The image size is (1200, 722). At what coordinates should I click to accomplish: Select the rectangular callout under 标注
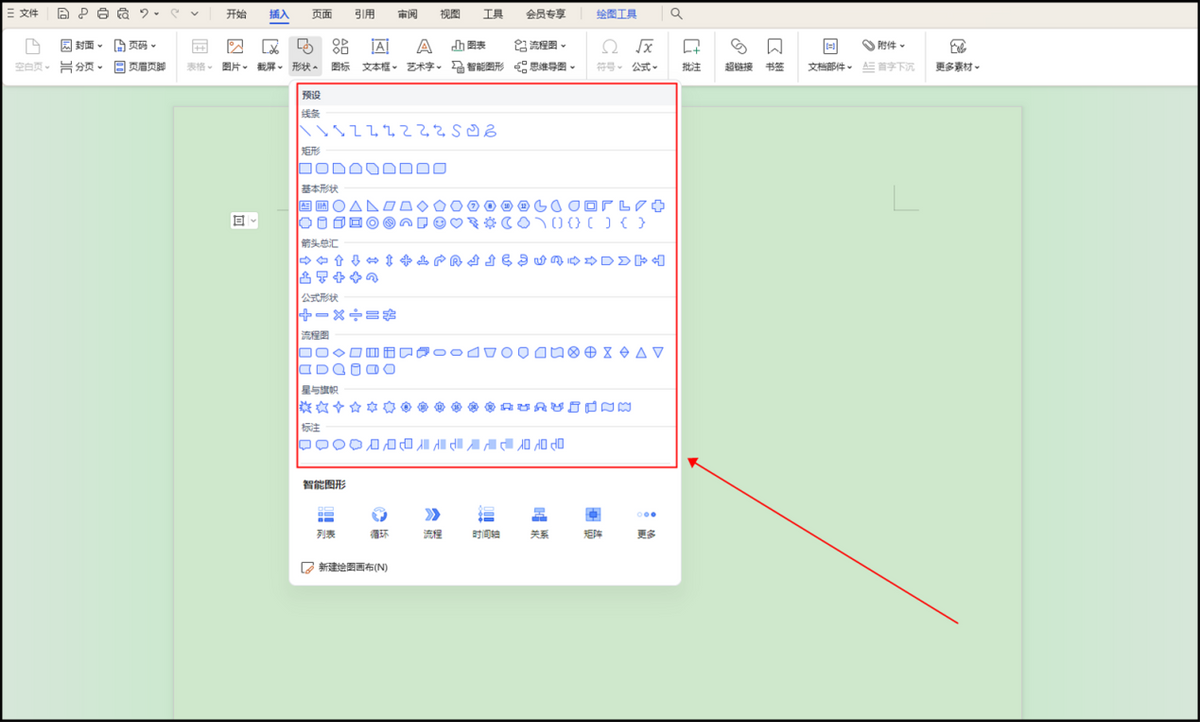(306, 444)
